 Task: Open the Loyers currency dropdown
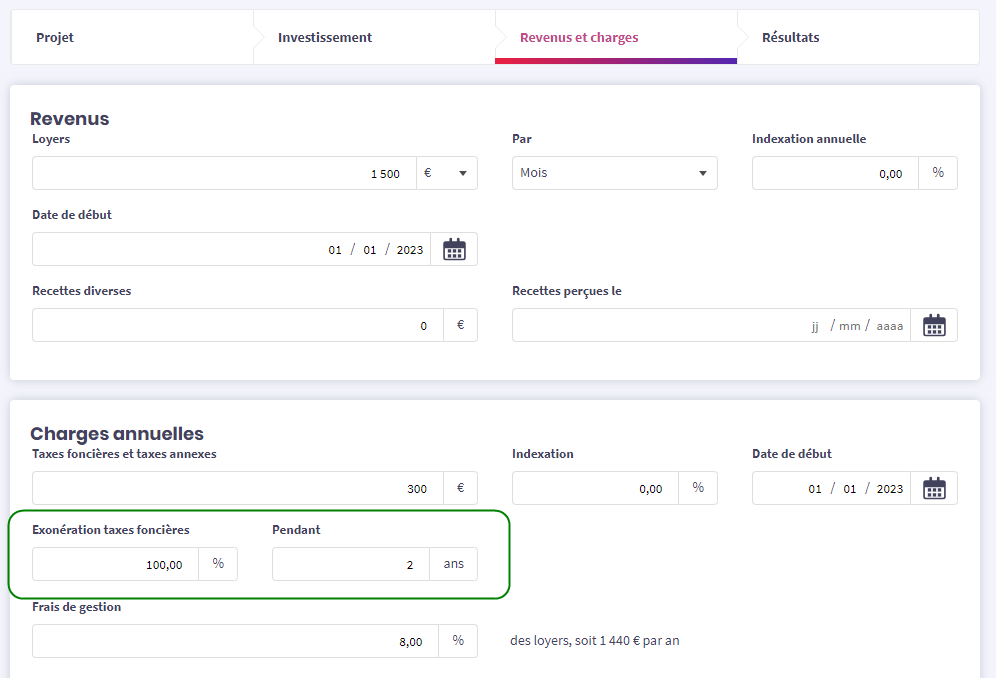pyautogui.click(x=445, y=173)
